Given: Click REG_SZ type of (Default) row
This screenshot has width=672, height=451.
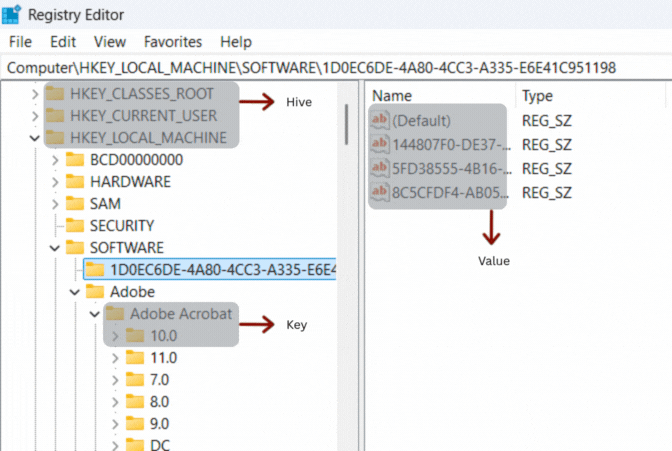Looking at the screenshot, I should [547, 121].
